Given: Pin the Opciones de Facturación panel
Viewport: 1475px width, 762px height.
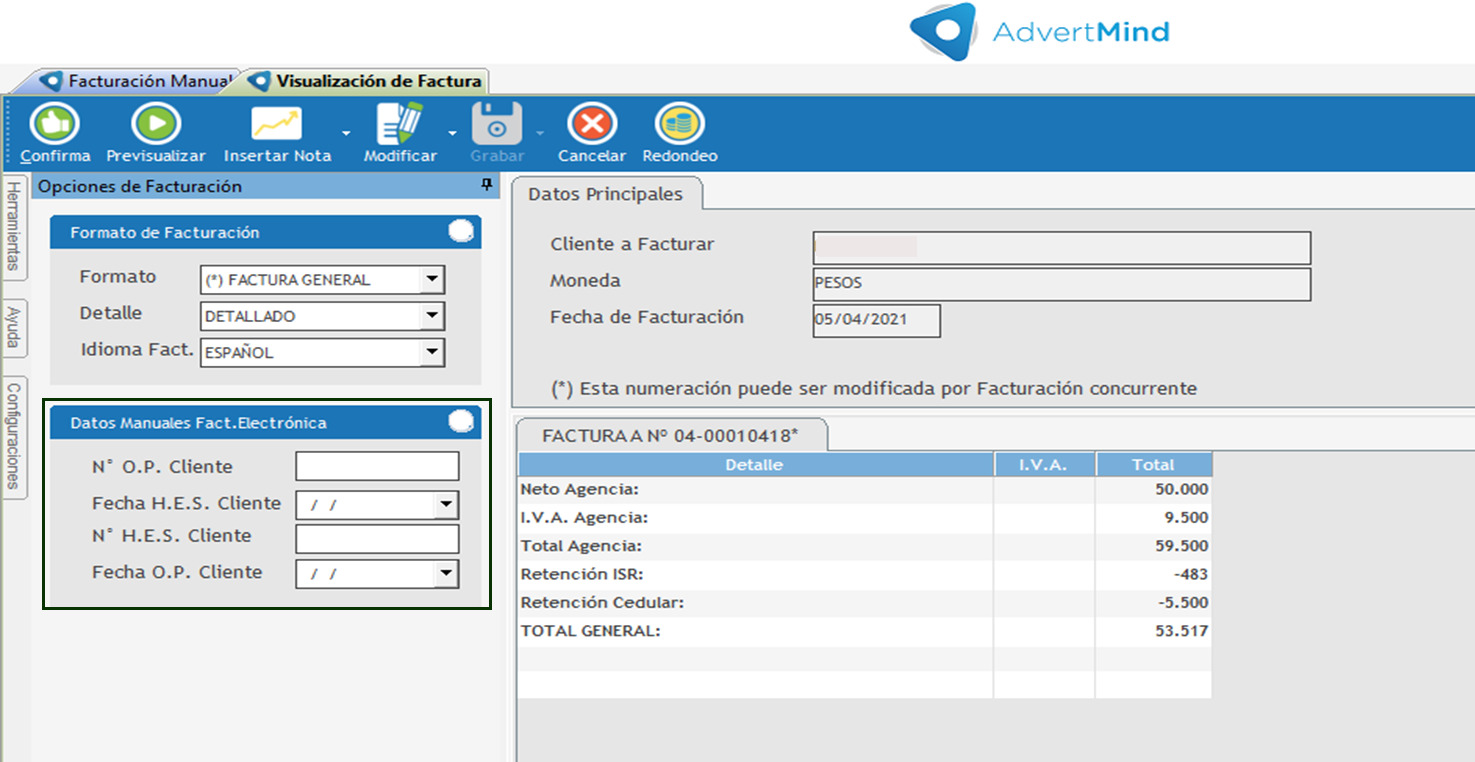Looking at the screenshot, I should [x=487, y=185].
